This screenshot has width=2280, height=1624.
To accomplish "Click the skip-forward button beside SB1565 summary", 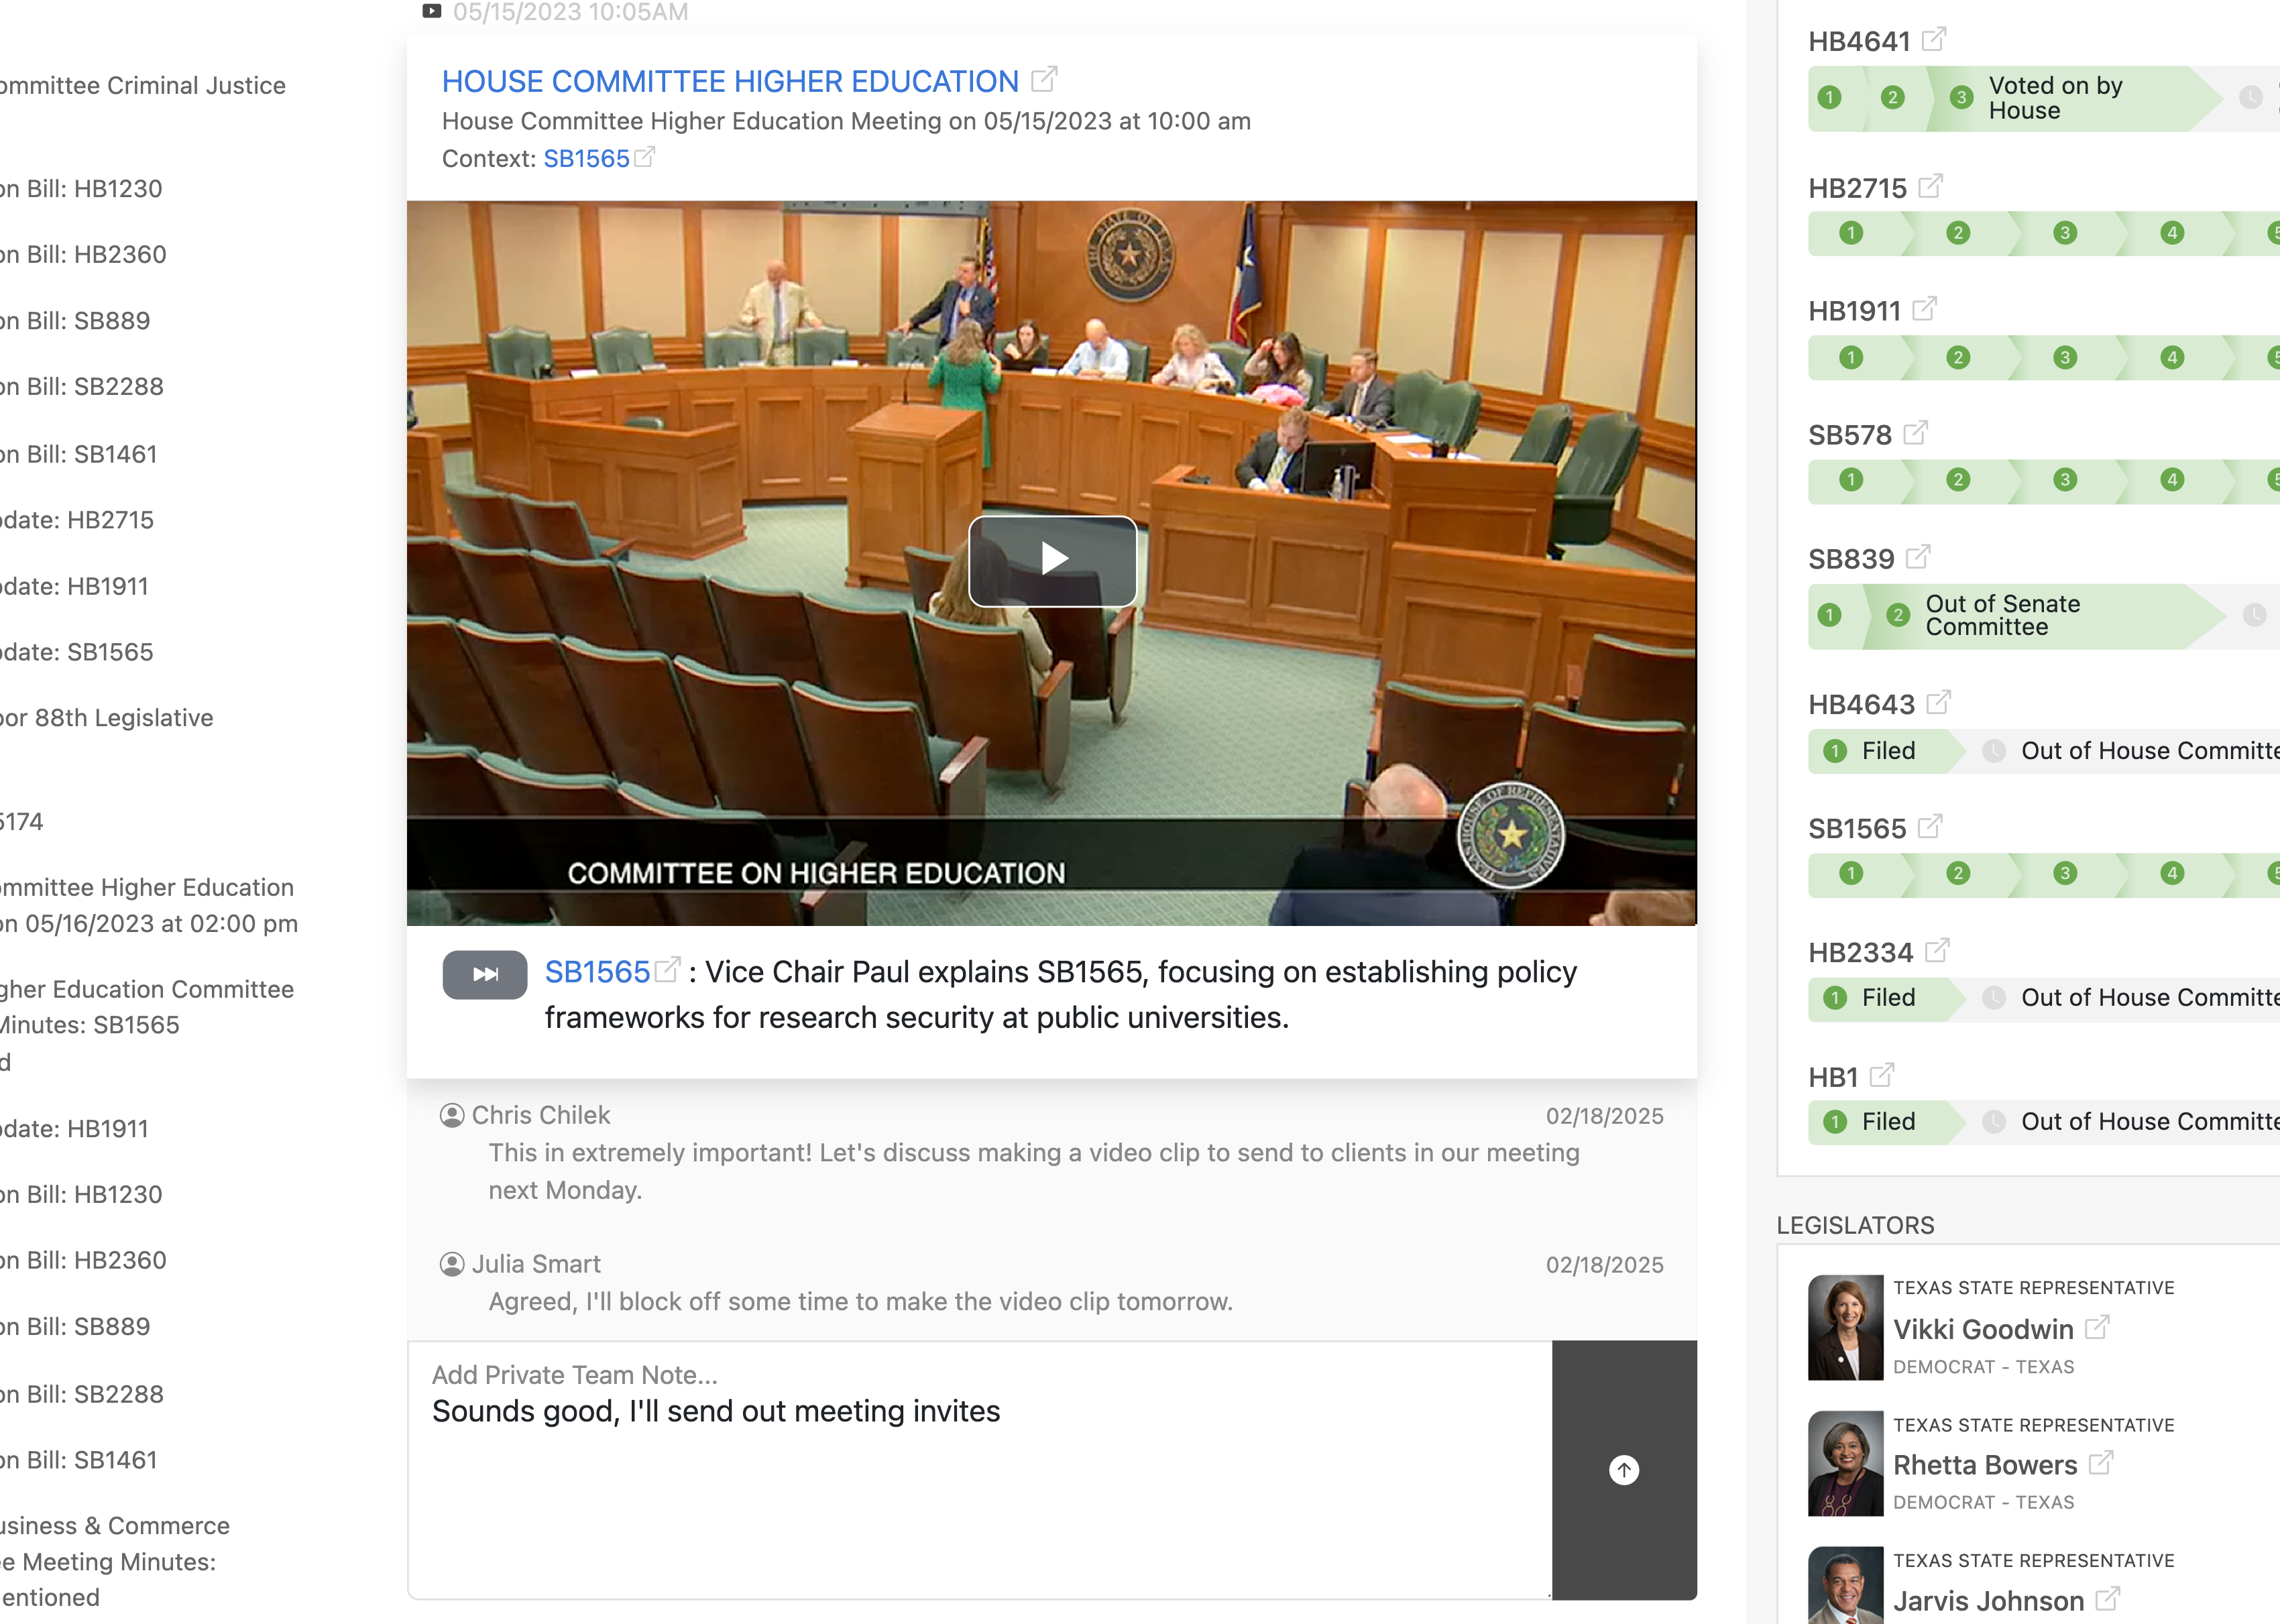I will (x=485, y=974).
